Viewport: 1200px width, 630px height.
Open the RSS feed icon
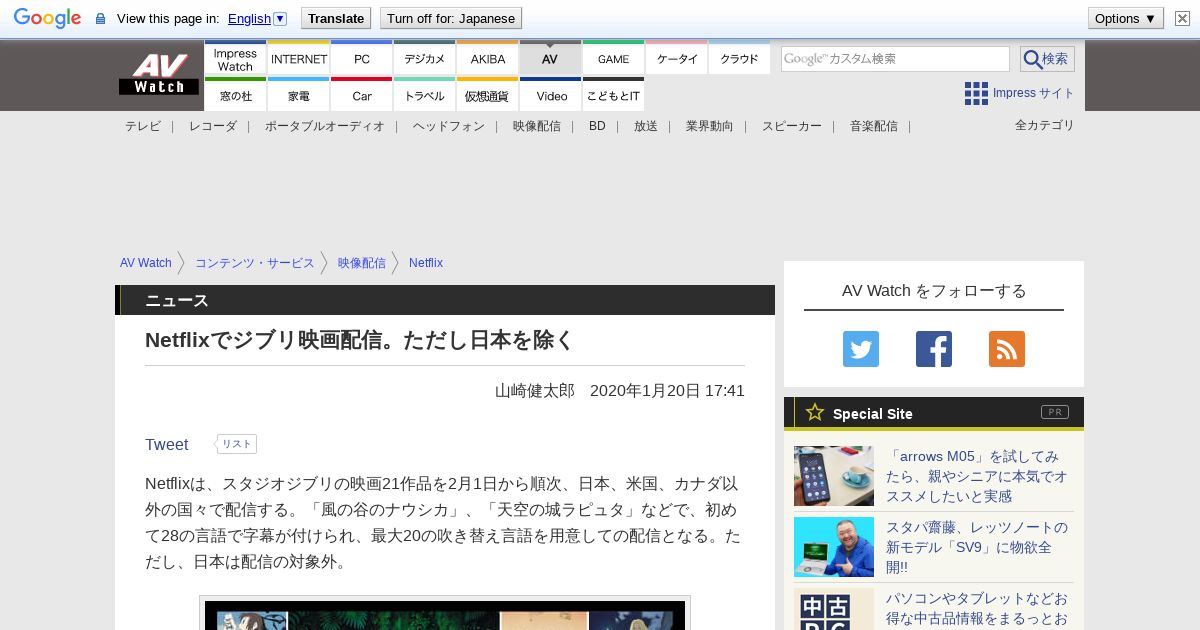(x=1007, y=349)
